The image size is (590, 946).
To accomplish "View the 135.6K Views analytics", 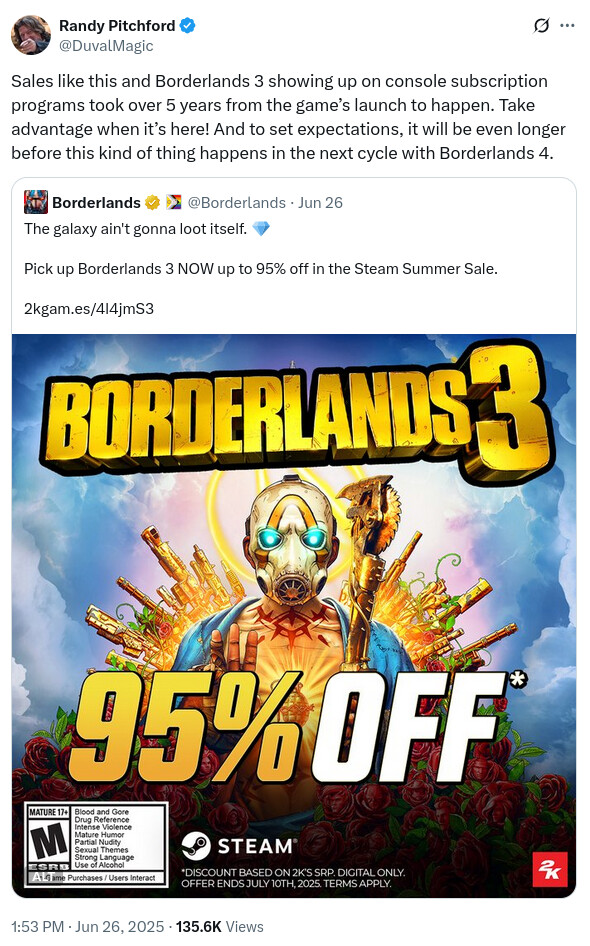I will coord(220,927).
